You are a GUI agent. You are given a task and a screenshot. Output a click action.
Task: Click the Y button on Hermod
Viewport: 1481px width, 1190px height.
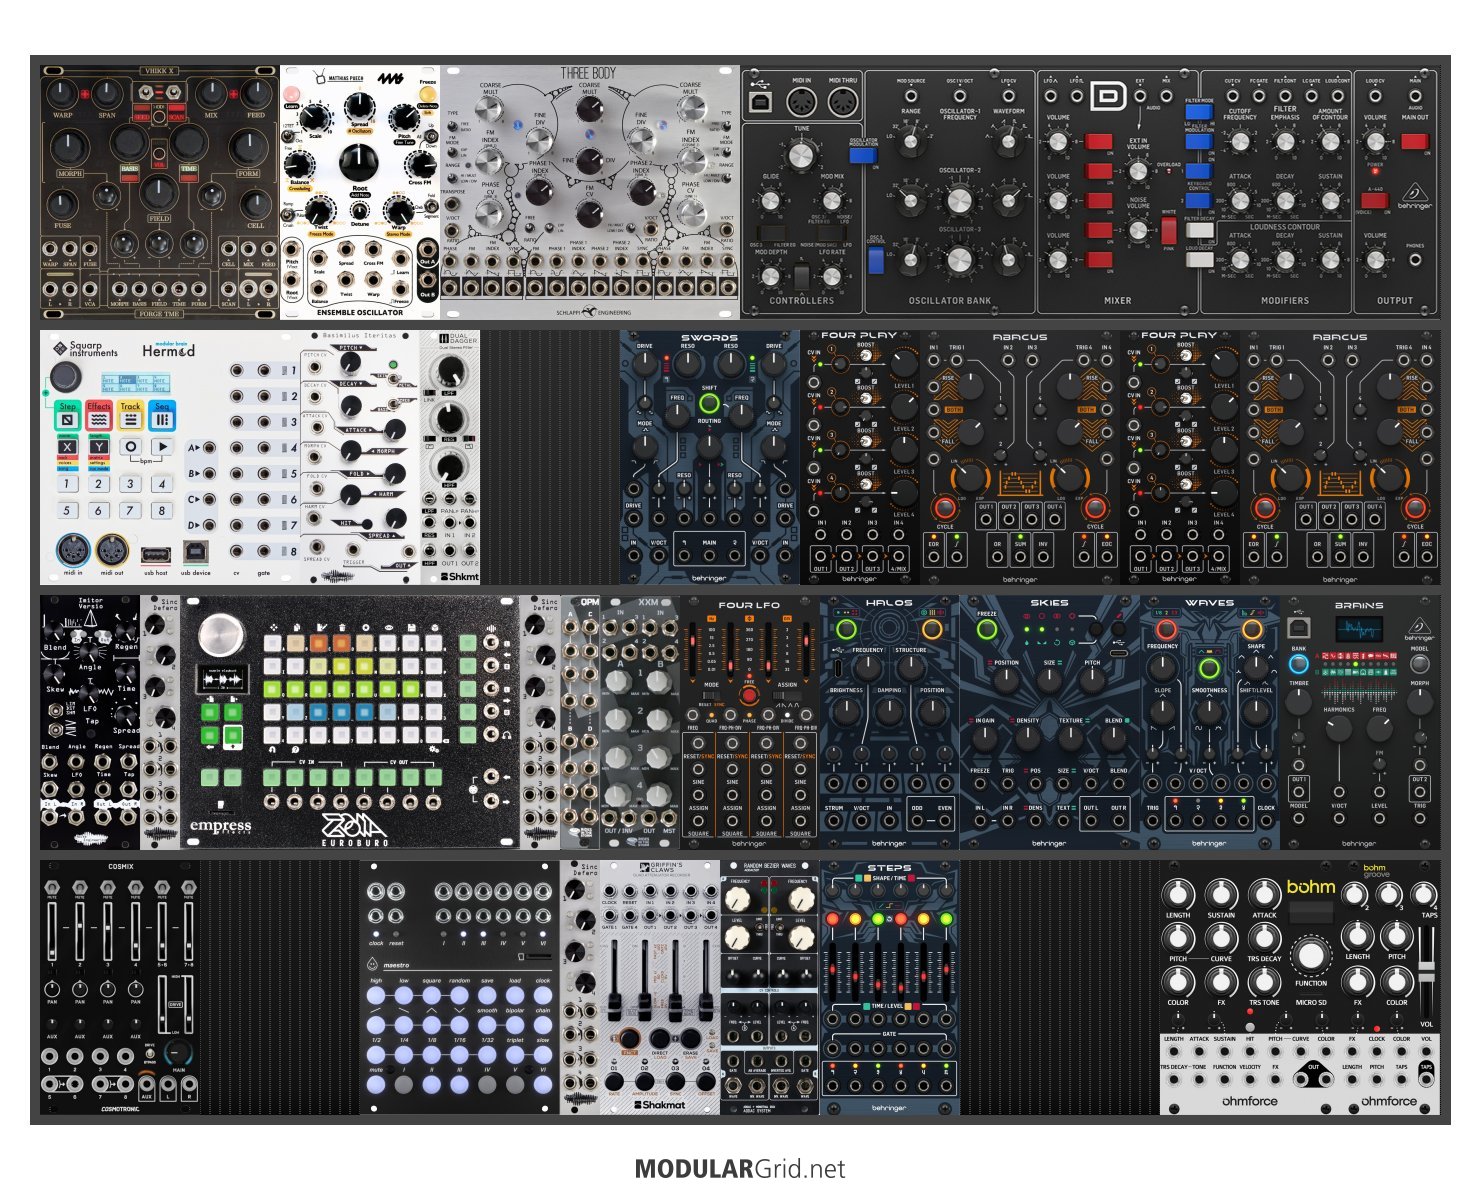click(x=99, y=447)
